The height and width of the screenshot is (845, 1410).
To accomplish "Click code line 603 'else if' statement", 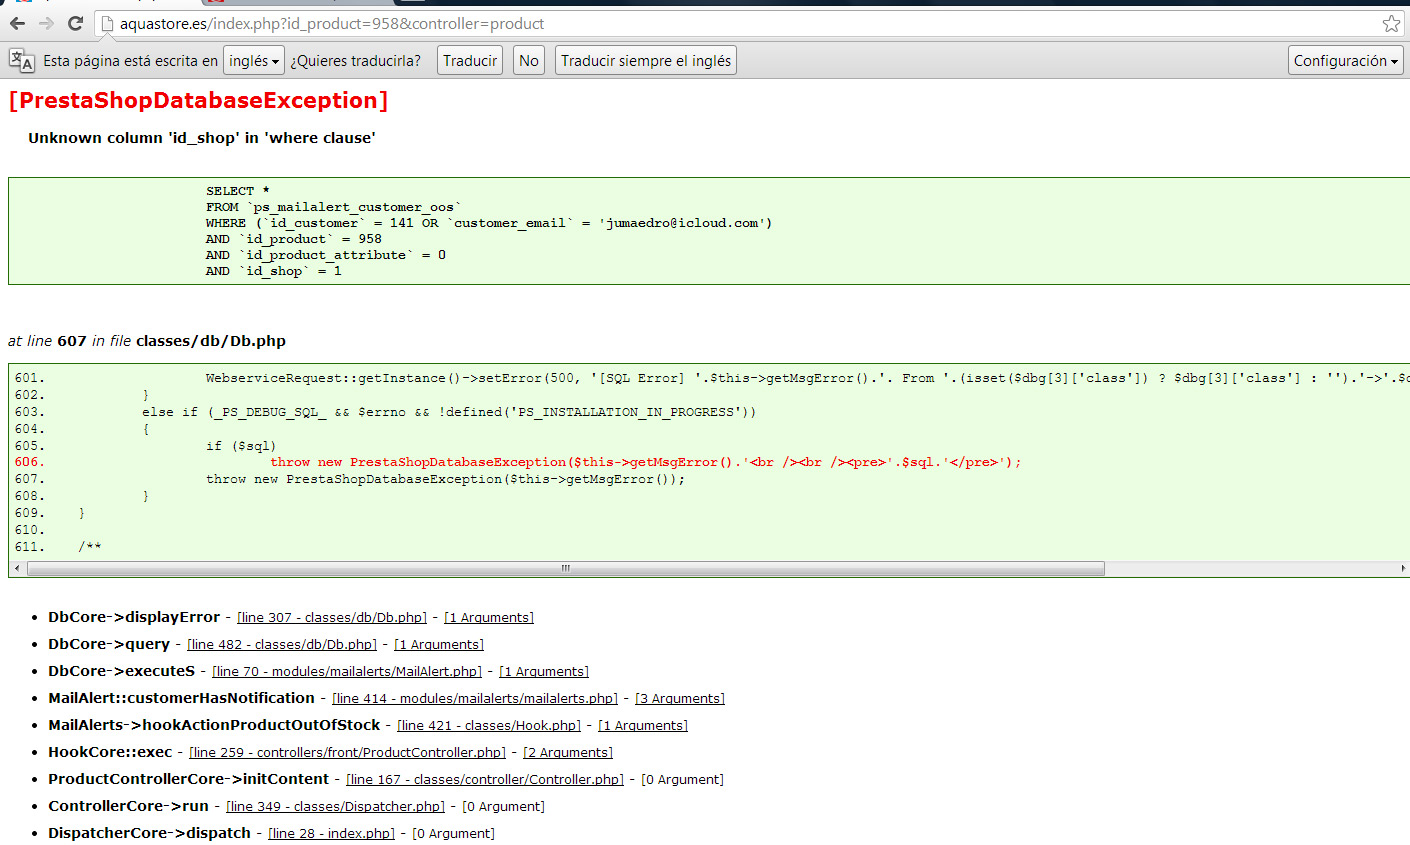I will pyautogui.click(x=449, y=412).
